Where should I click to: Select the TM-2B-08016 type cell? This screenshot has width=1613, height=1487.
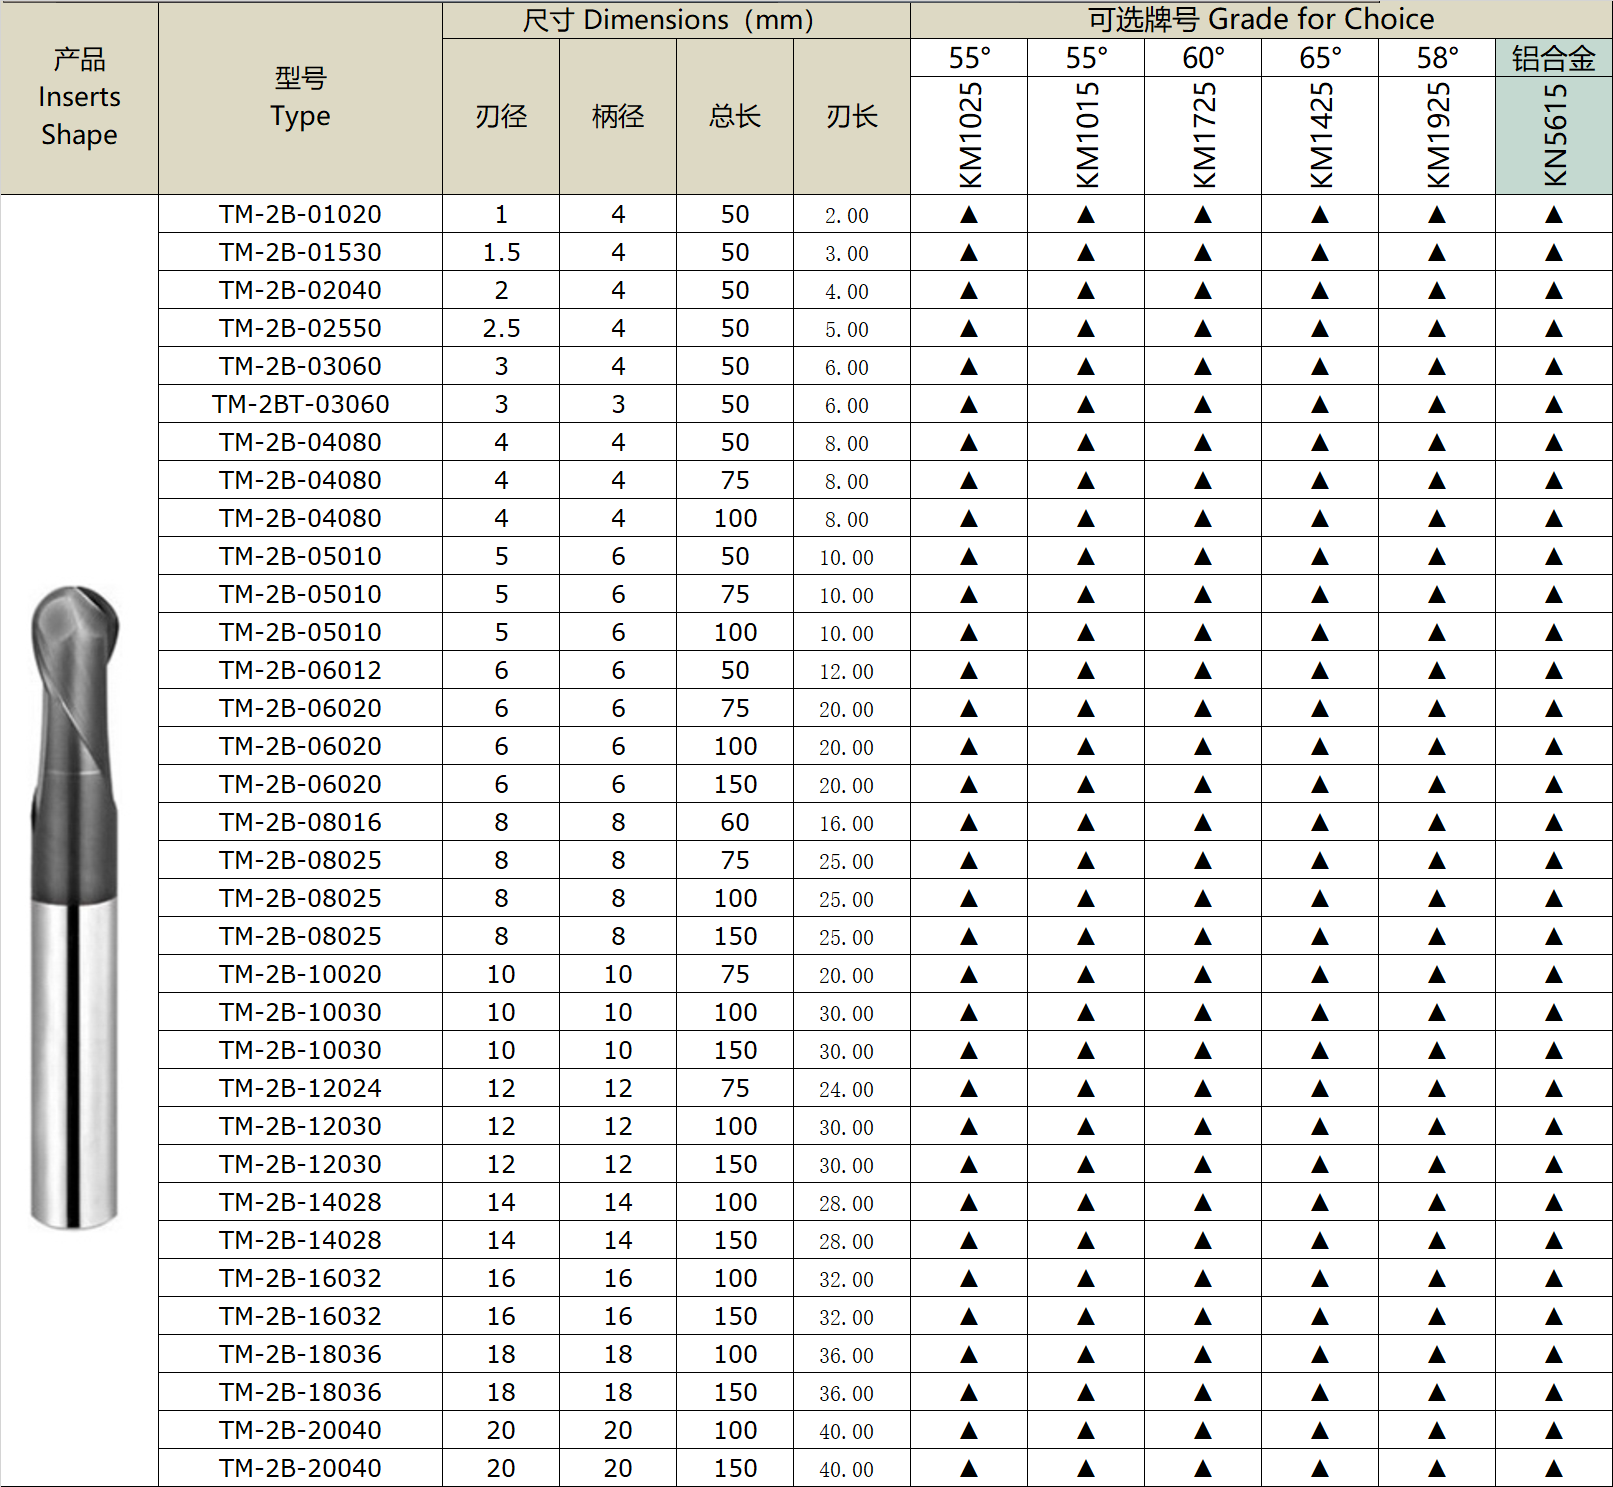click(x=300, y=822)
